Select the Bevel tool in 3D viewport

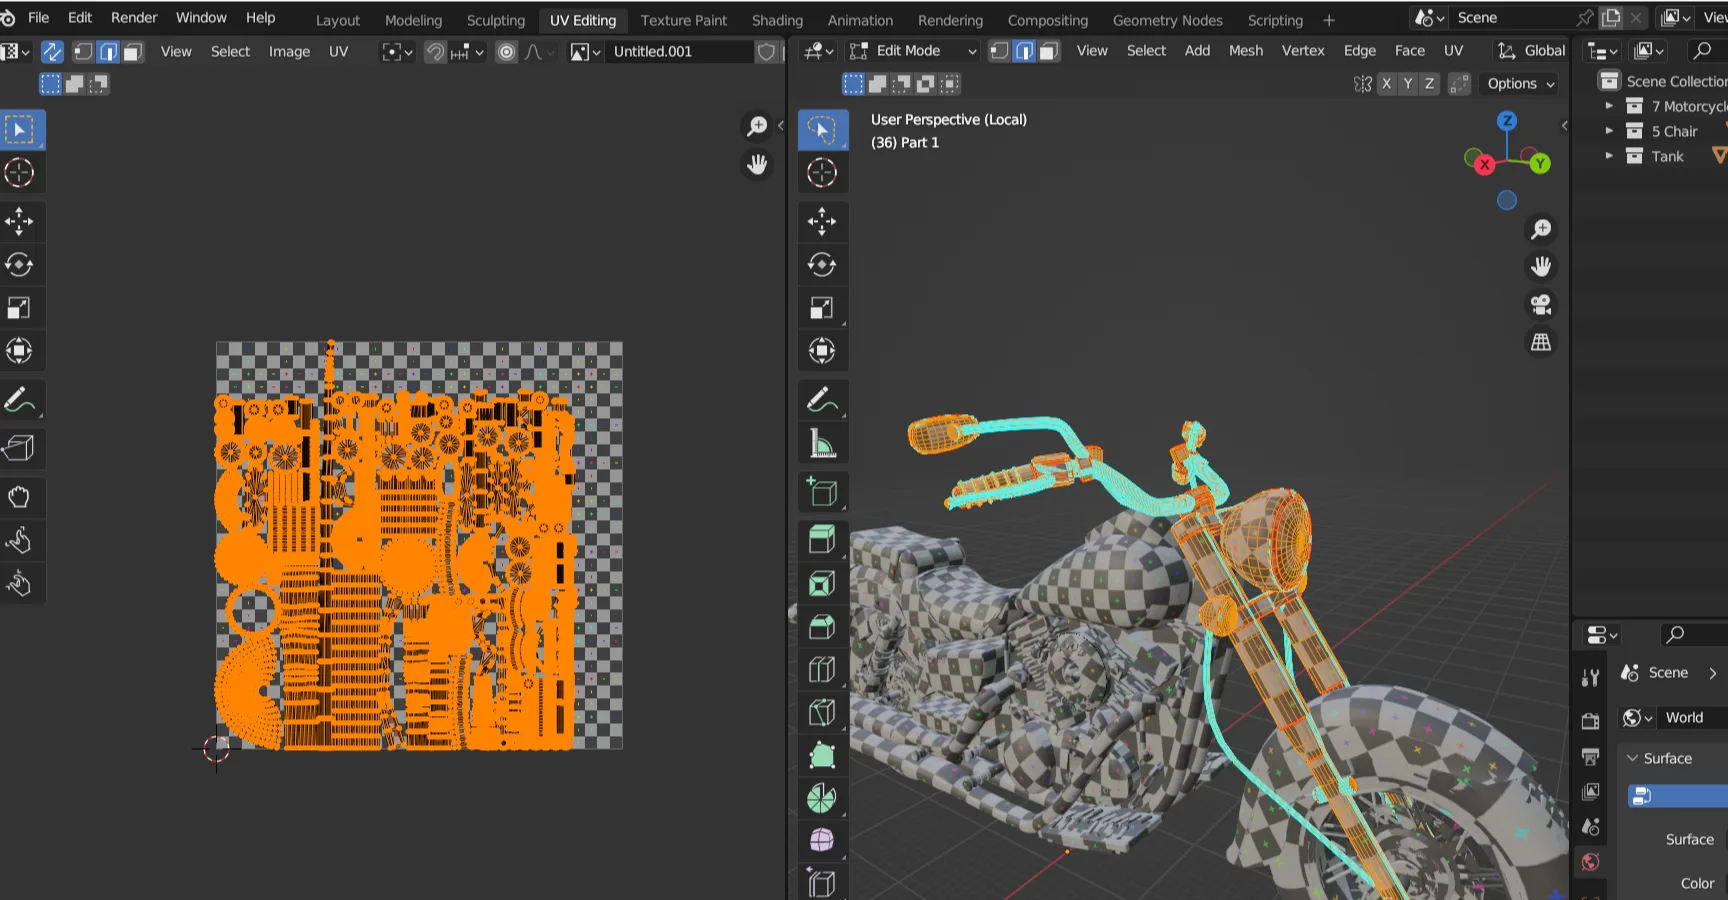pyautogui.click(x=821, y=627)
